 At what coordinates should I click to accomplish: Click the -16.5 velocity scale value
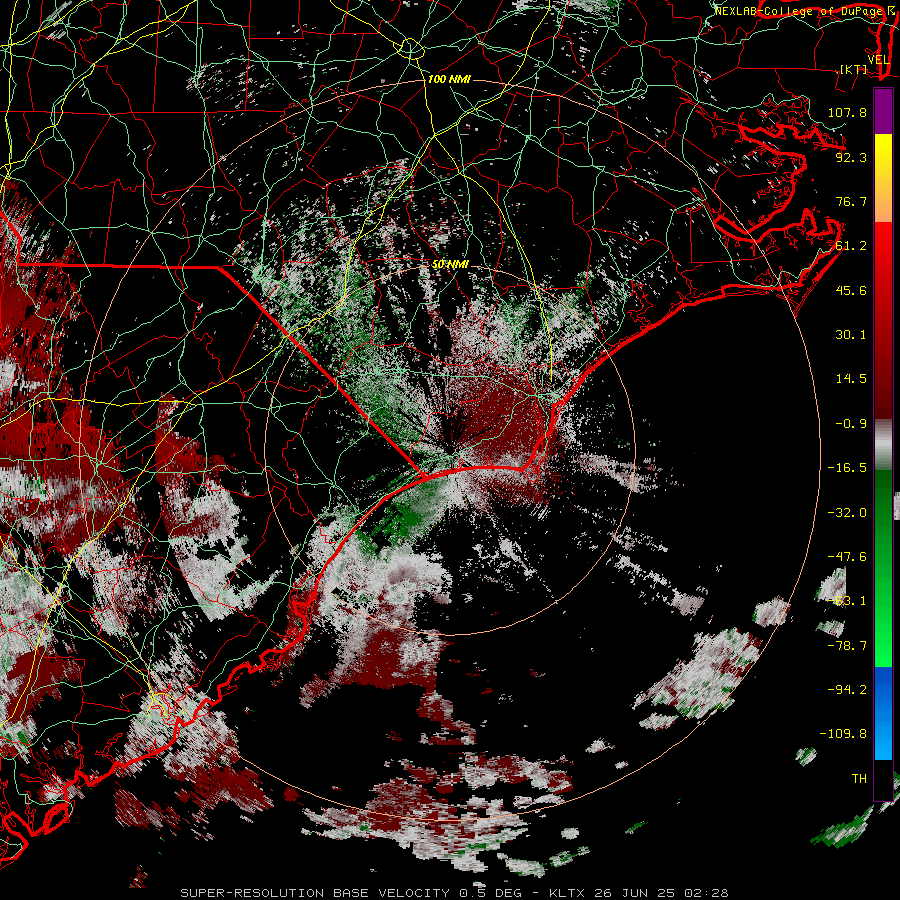[x=847, y=468]
